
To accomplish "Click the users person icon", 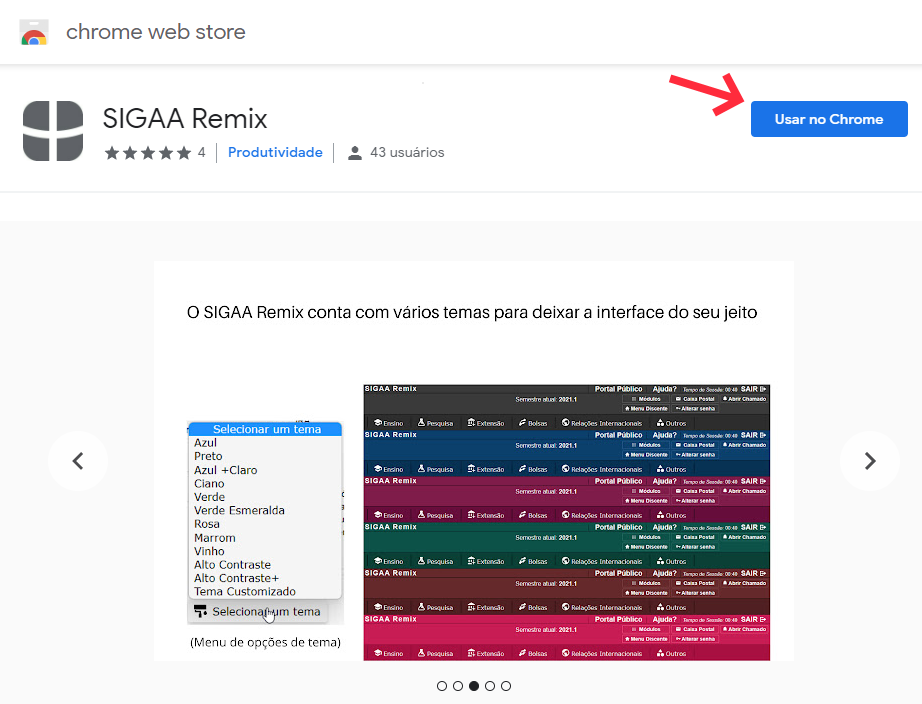I will (x=355, y=153).
